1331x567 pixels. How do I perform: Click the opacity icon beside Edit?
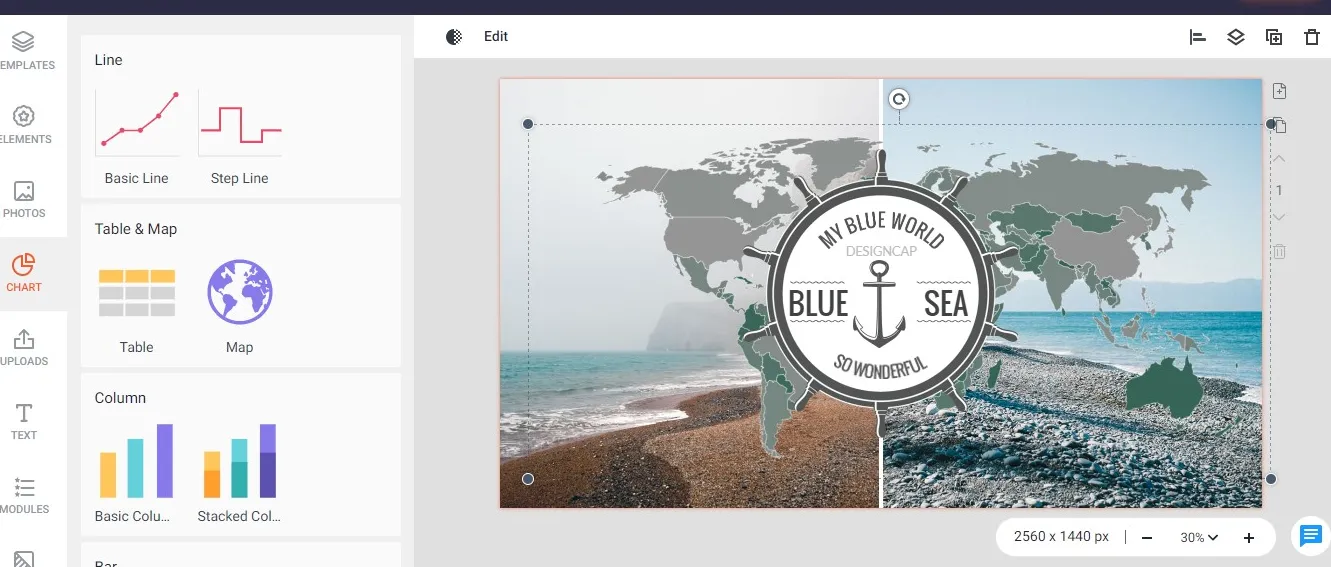click(454, 37)
